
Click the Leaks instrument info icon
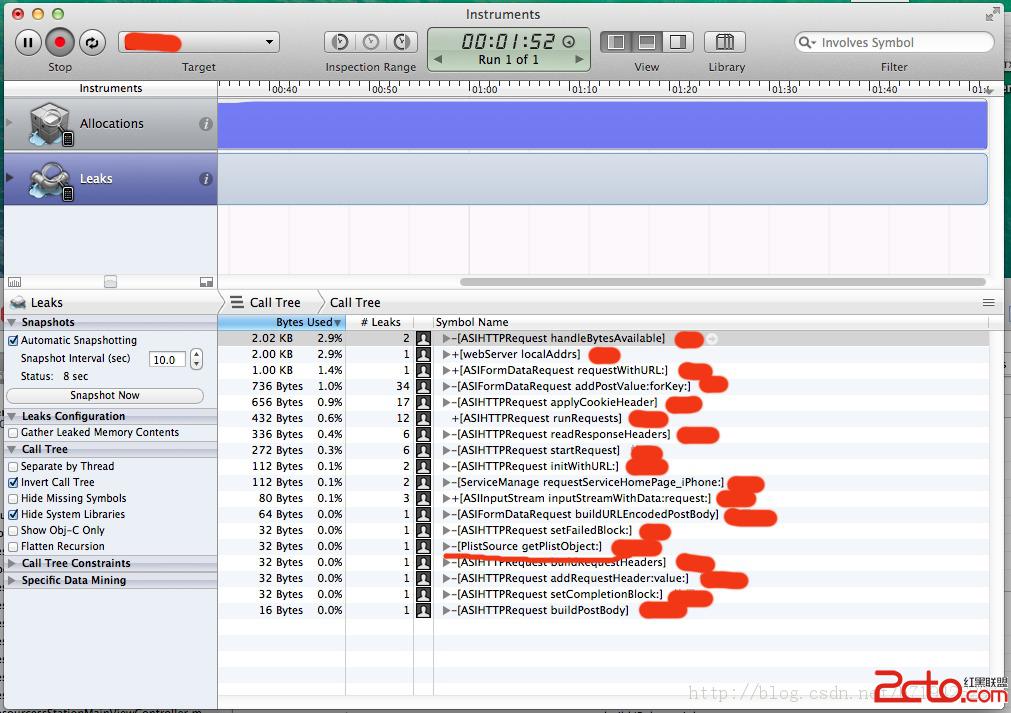(205, 179)
